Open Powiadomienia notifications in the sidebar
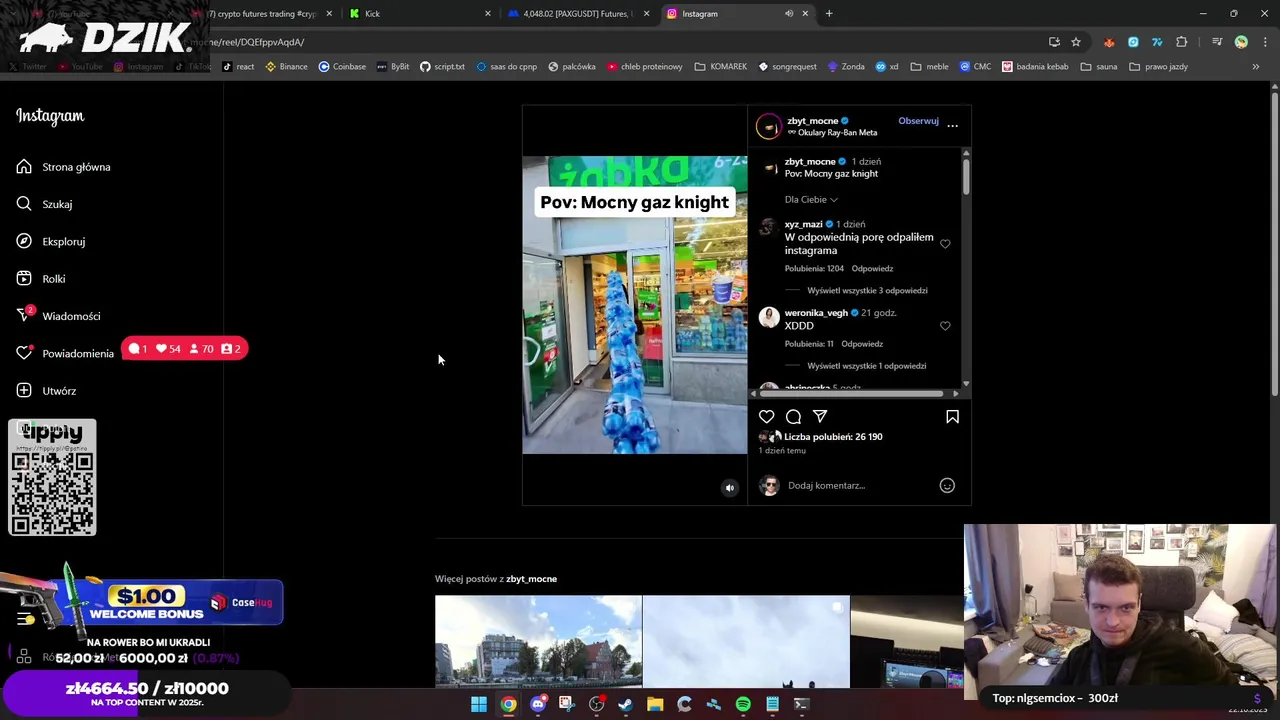Screen dimensions: 1280x720 click(65, 353)
